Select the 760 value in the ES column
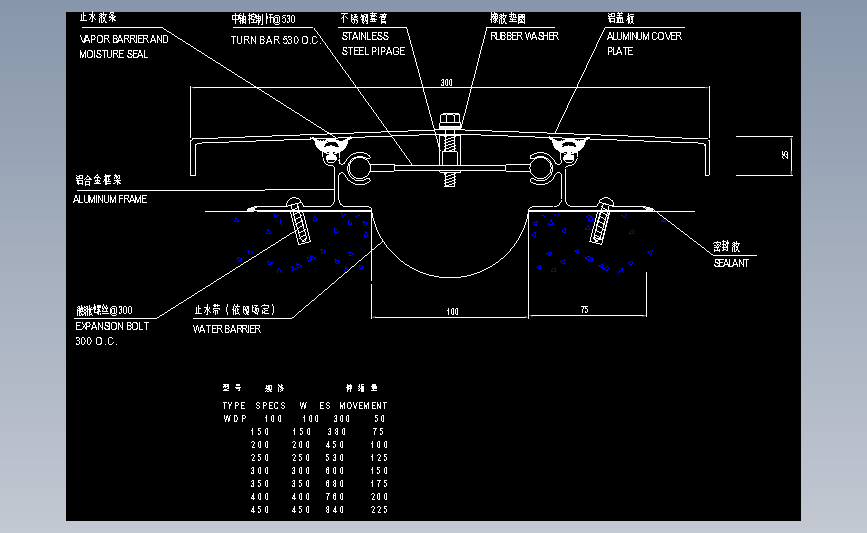 click(x=335, y=497)
